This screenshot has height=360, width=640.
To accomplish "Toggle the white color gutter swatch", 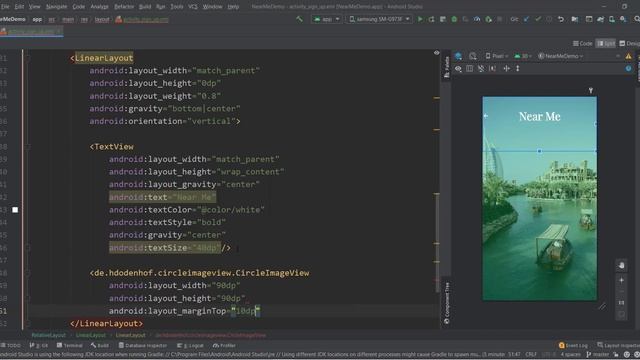I will (15, 210).
